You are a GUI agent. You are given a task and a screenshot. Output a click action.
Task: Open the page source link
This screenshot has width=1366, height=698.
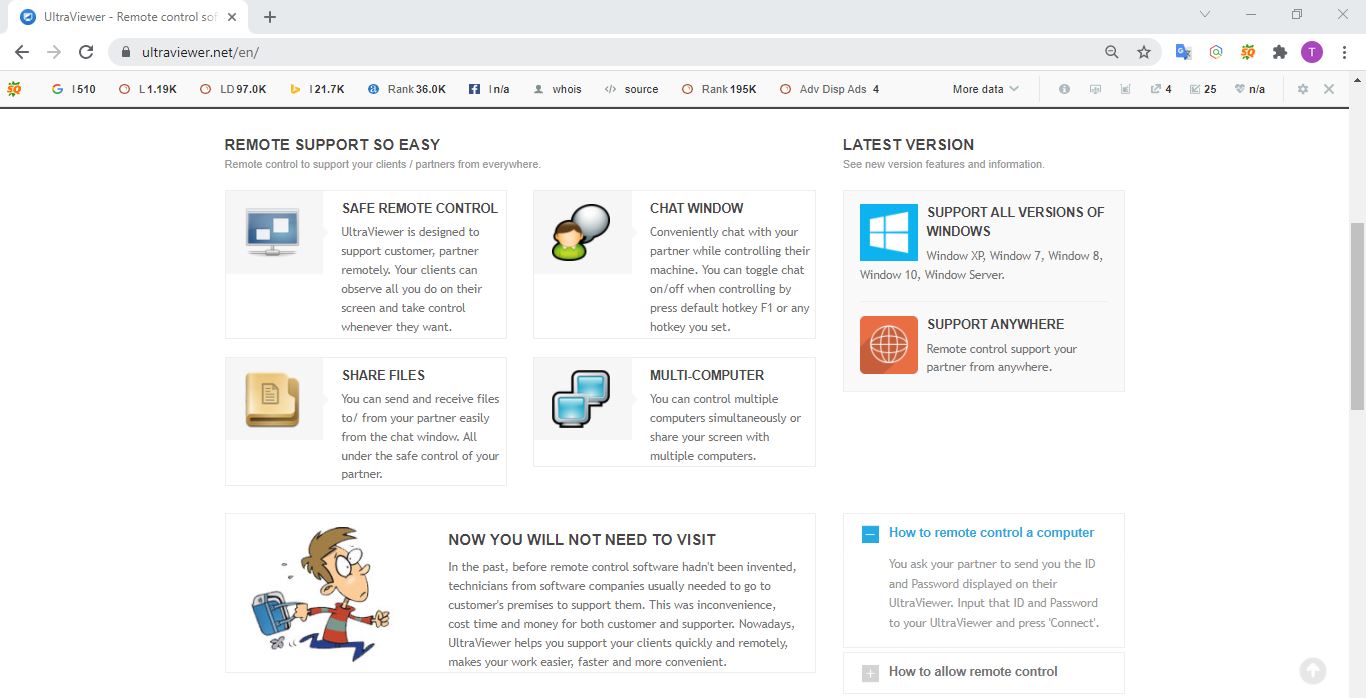631,89
